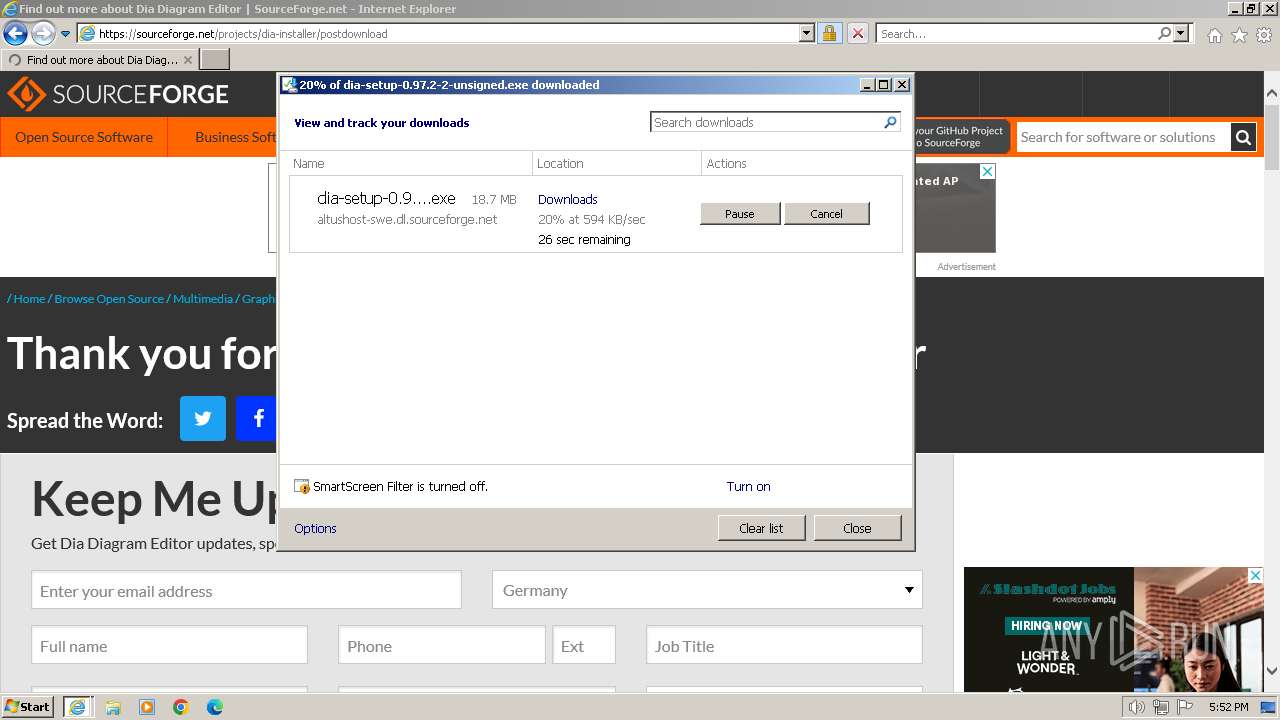Click the Slashdot Jobs advertisement

(x=1113, y=630)
